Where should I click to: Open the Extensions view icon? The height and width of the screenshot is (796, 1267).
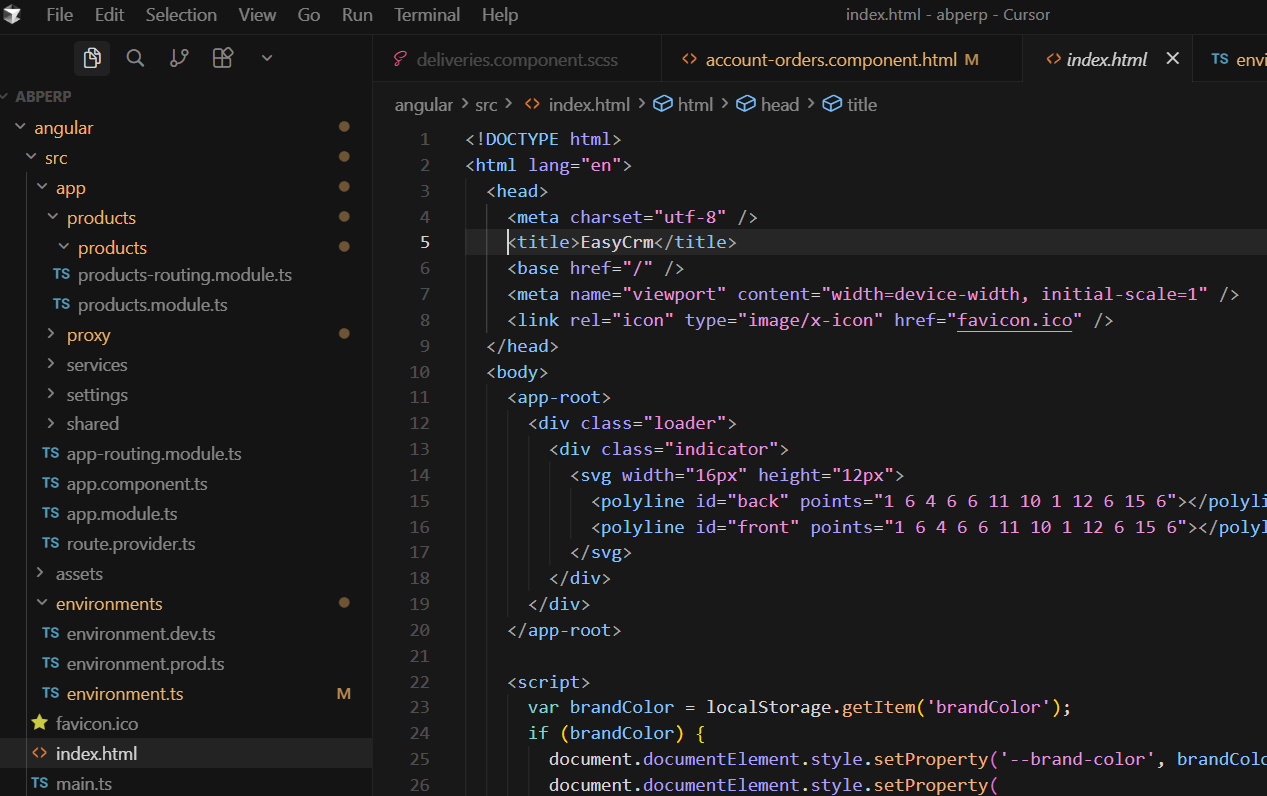[223, 59]
